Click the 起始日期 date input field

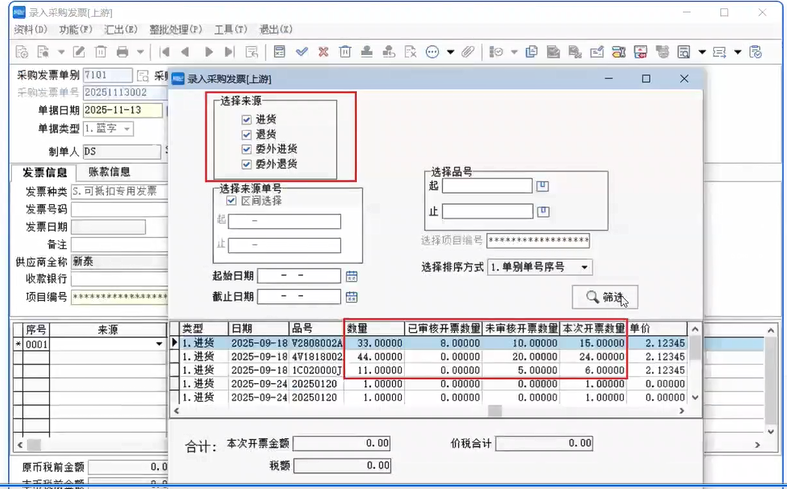(299, 276)
